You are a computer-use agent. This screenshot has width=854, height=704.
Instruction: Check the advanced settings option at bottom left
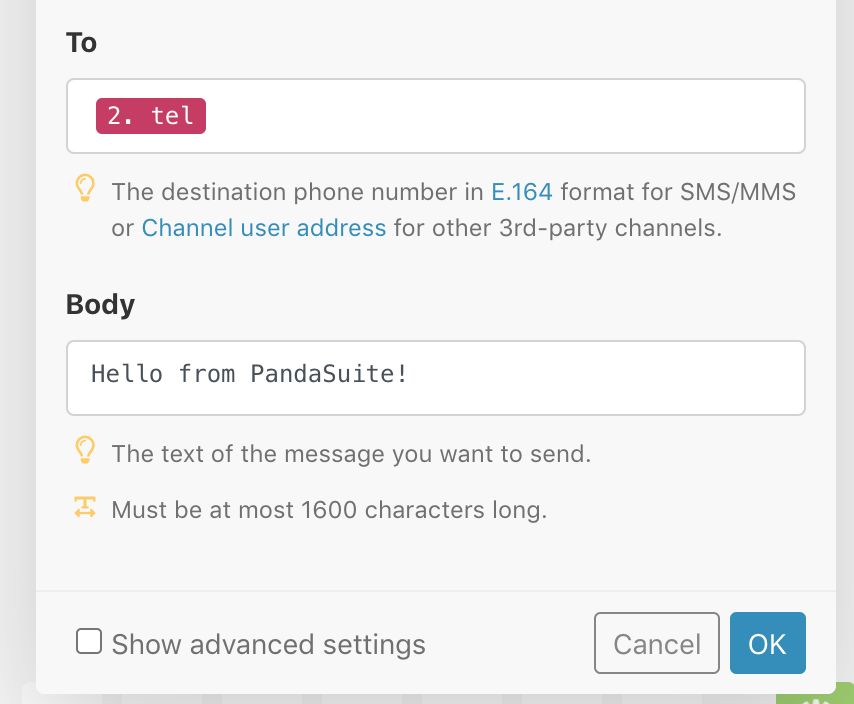pyautogui.click(x=89, y=641)
